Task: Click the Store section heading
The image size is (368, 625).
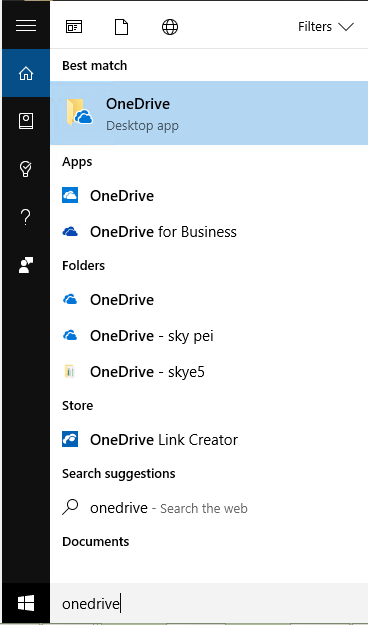Action: click(77, 405)
